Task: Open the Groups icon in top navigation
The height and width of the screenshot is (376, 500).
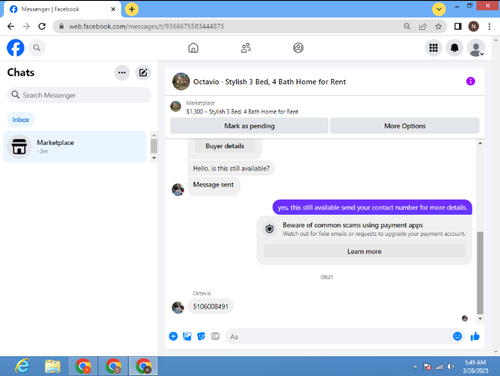Action: pyautogui.click(x=298, y=48)
